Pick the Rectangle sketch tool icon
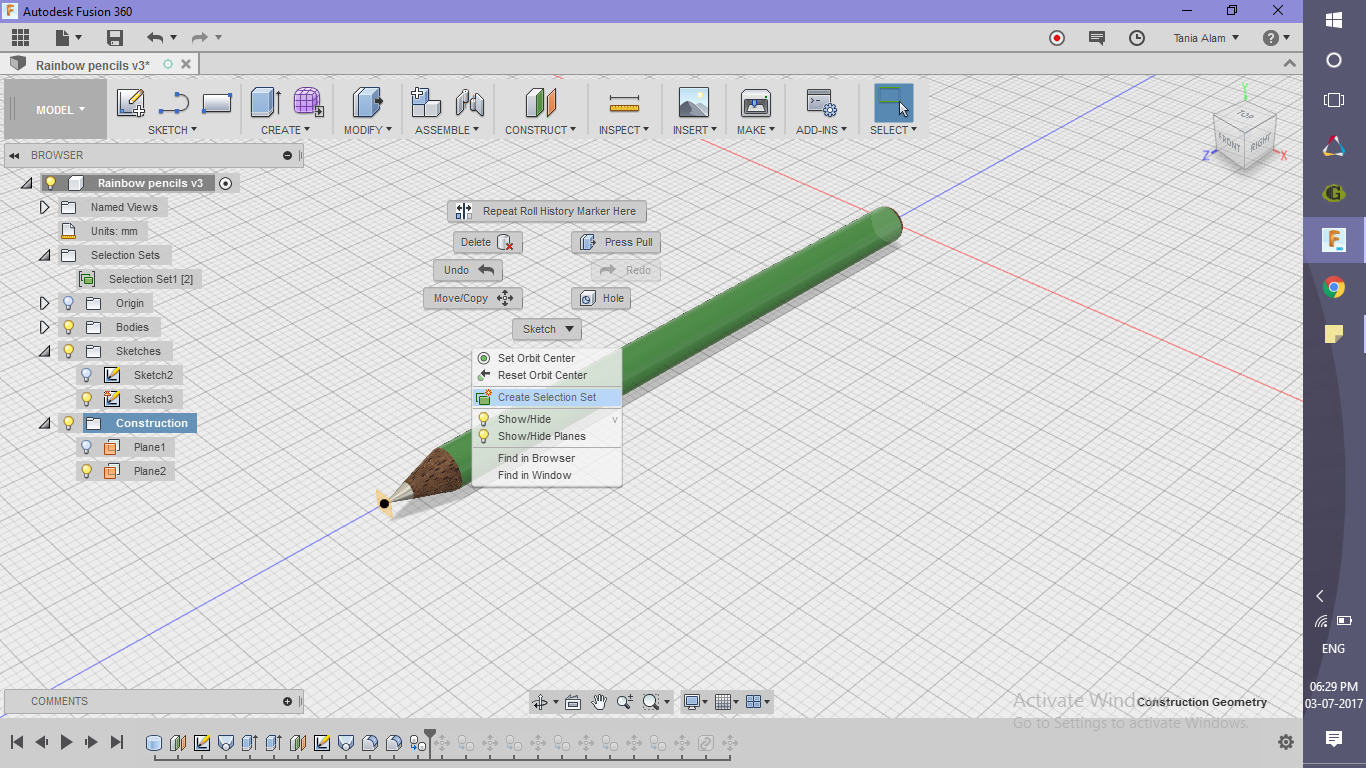 pyautogui.click(x=217, y=103)
